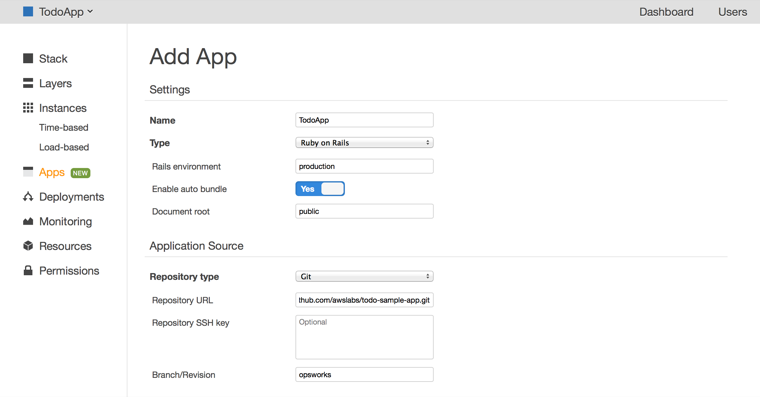Click the Monitoring chart icon
This screenshot has height=397, width=760.
(28, 221)
